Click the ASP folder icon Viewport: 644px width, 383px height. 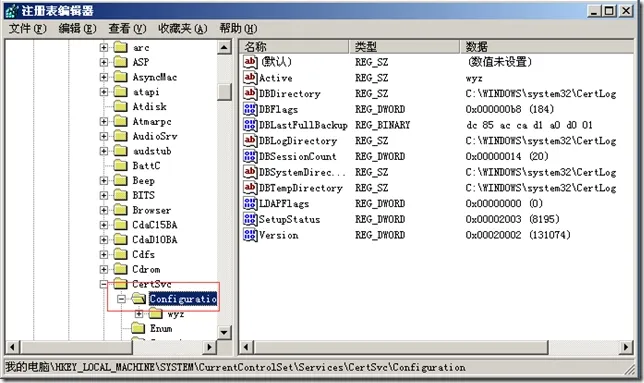point(120,62)
